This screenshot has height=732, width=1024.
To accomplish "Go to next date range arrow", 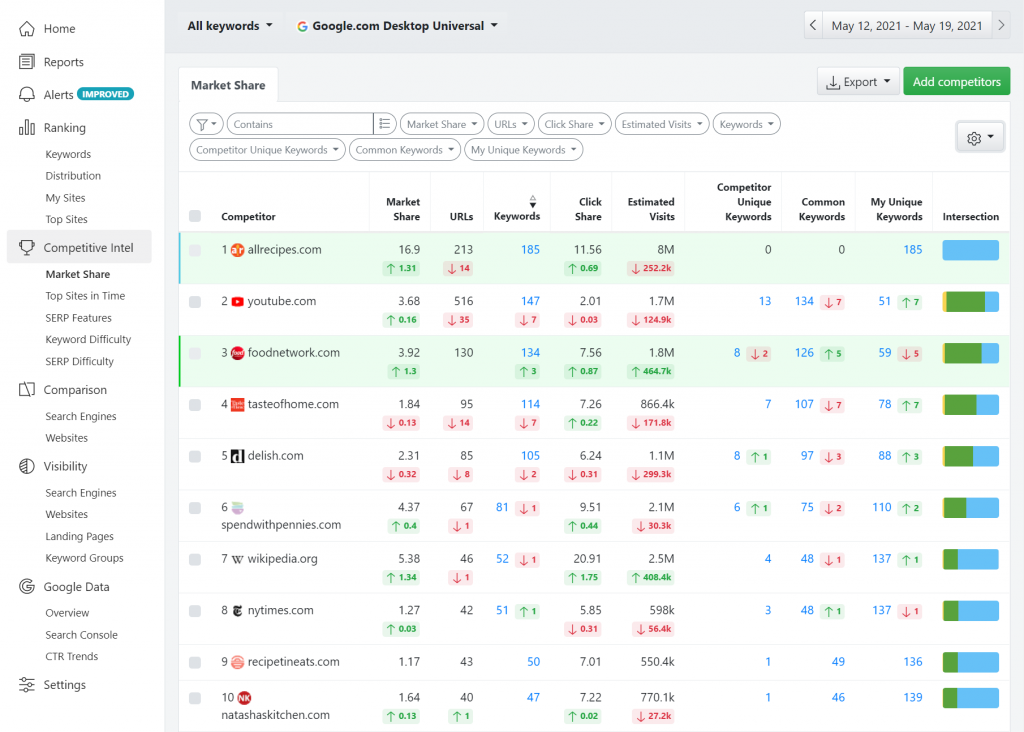I will click(x=1001, y=25).
